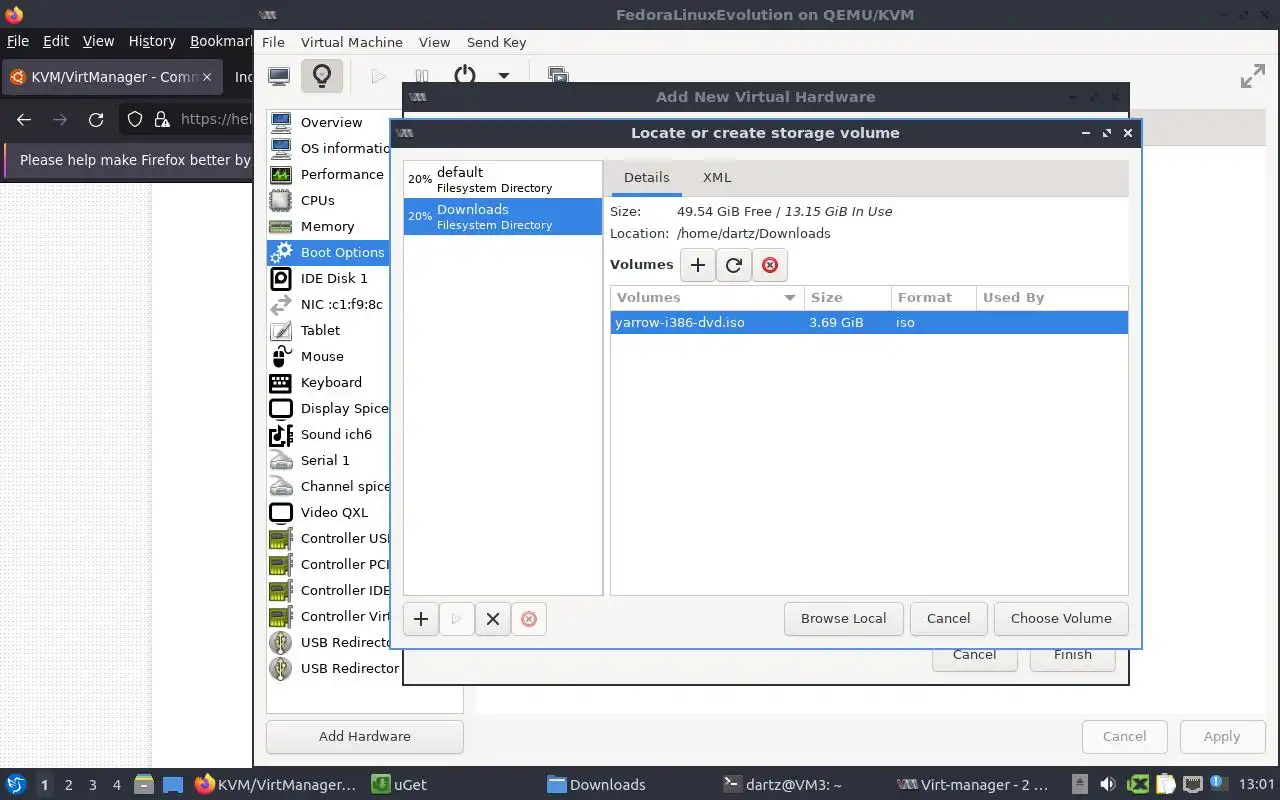Click the Browse Local button

[x=844, y=618]
